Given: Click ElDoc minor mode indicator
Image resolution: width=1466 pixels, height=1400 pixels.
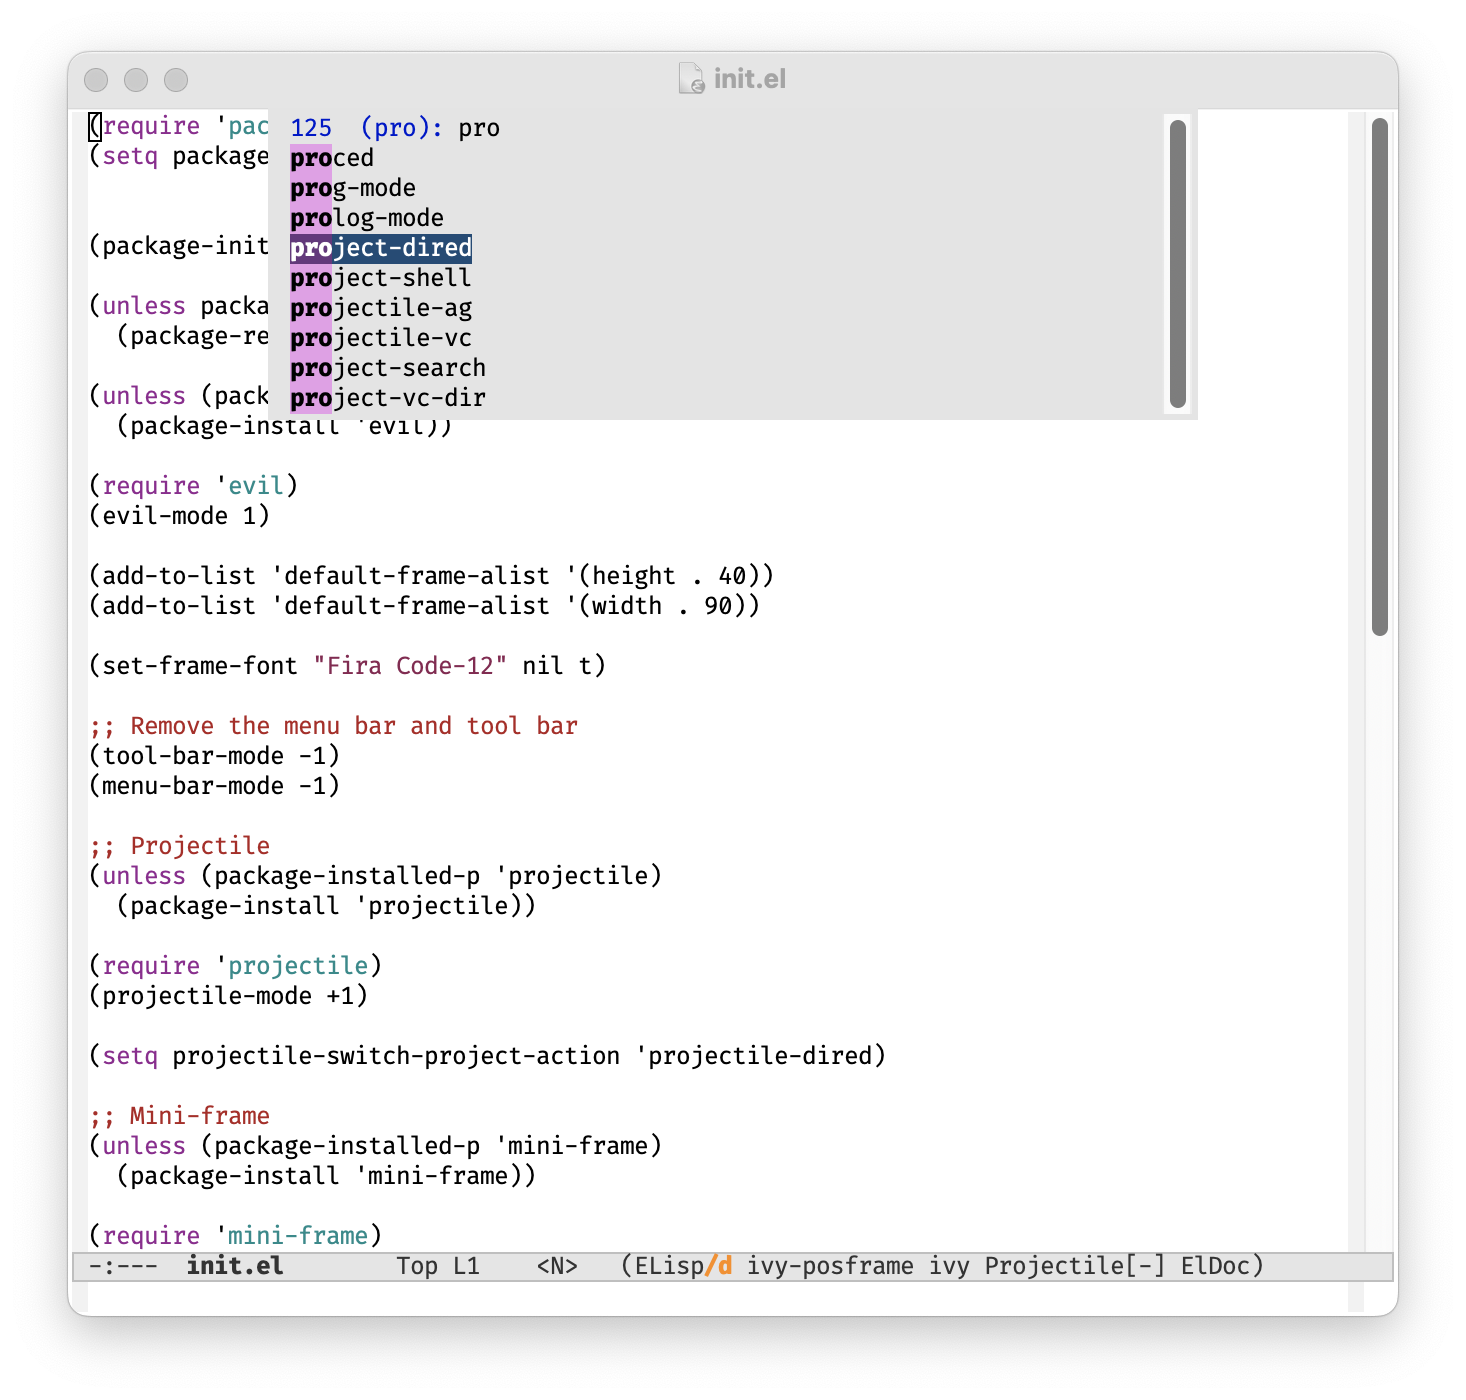Looking at the screenshot, I should click(1215, 1266).
